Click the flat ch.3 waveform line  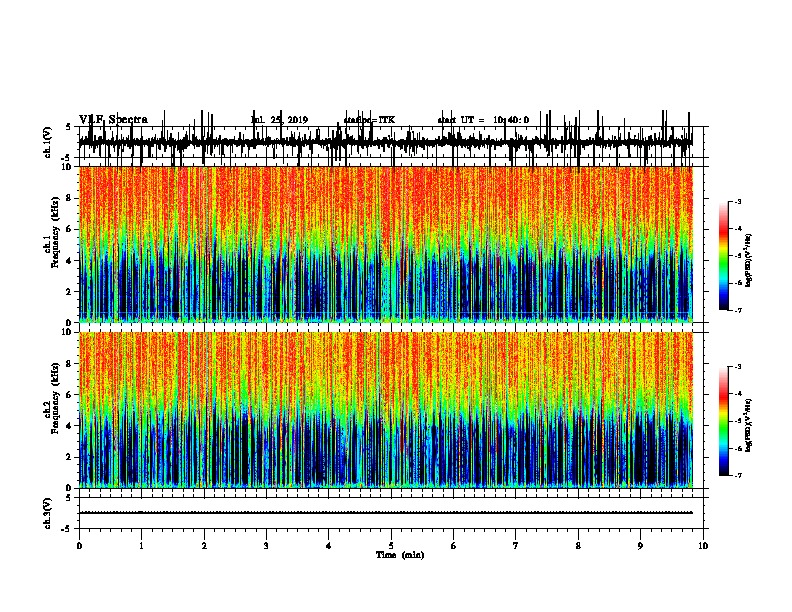(386, 513)
